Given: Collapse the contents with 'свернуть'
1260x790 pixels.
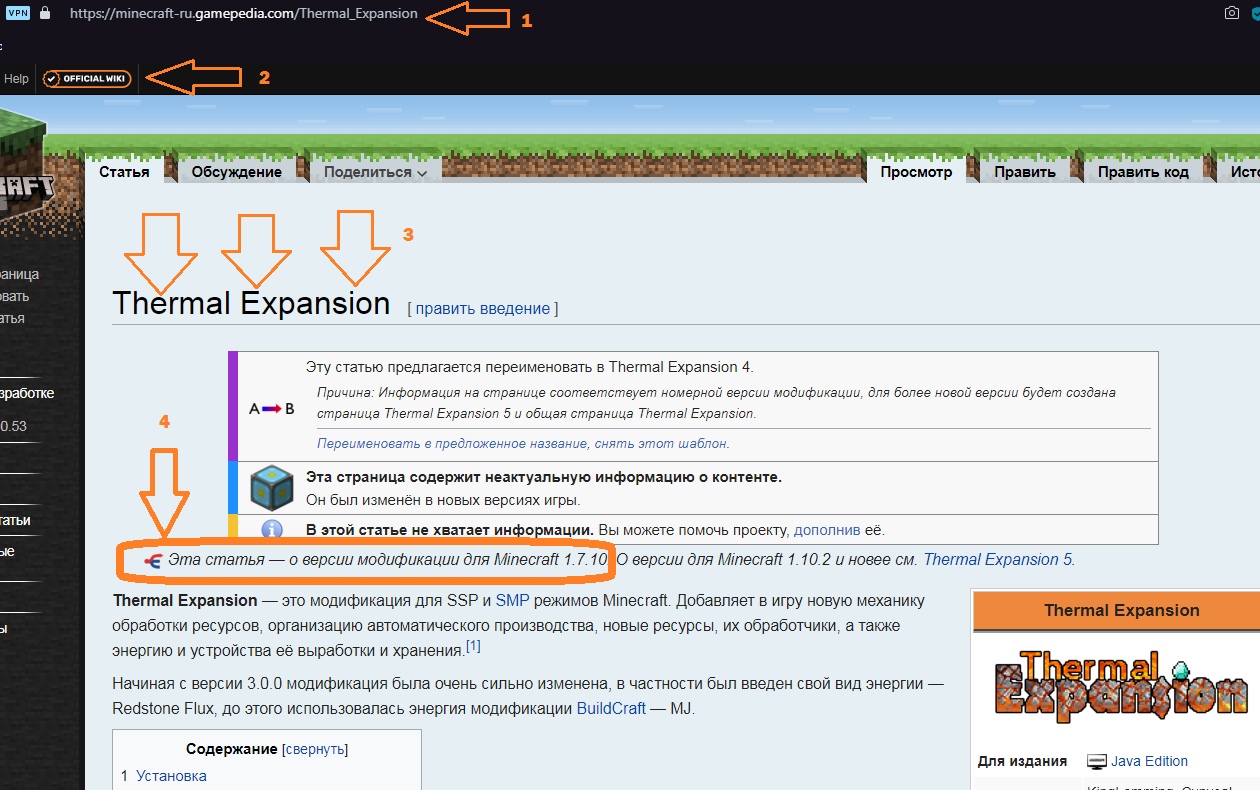Looking at the screenshot, I should 315,749.
